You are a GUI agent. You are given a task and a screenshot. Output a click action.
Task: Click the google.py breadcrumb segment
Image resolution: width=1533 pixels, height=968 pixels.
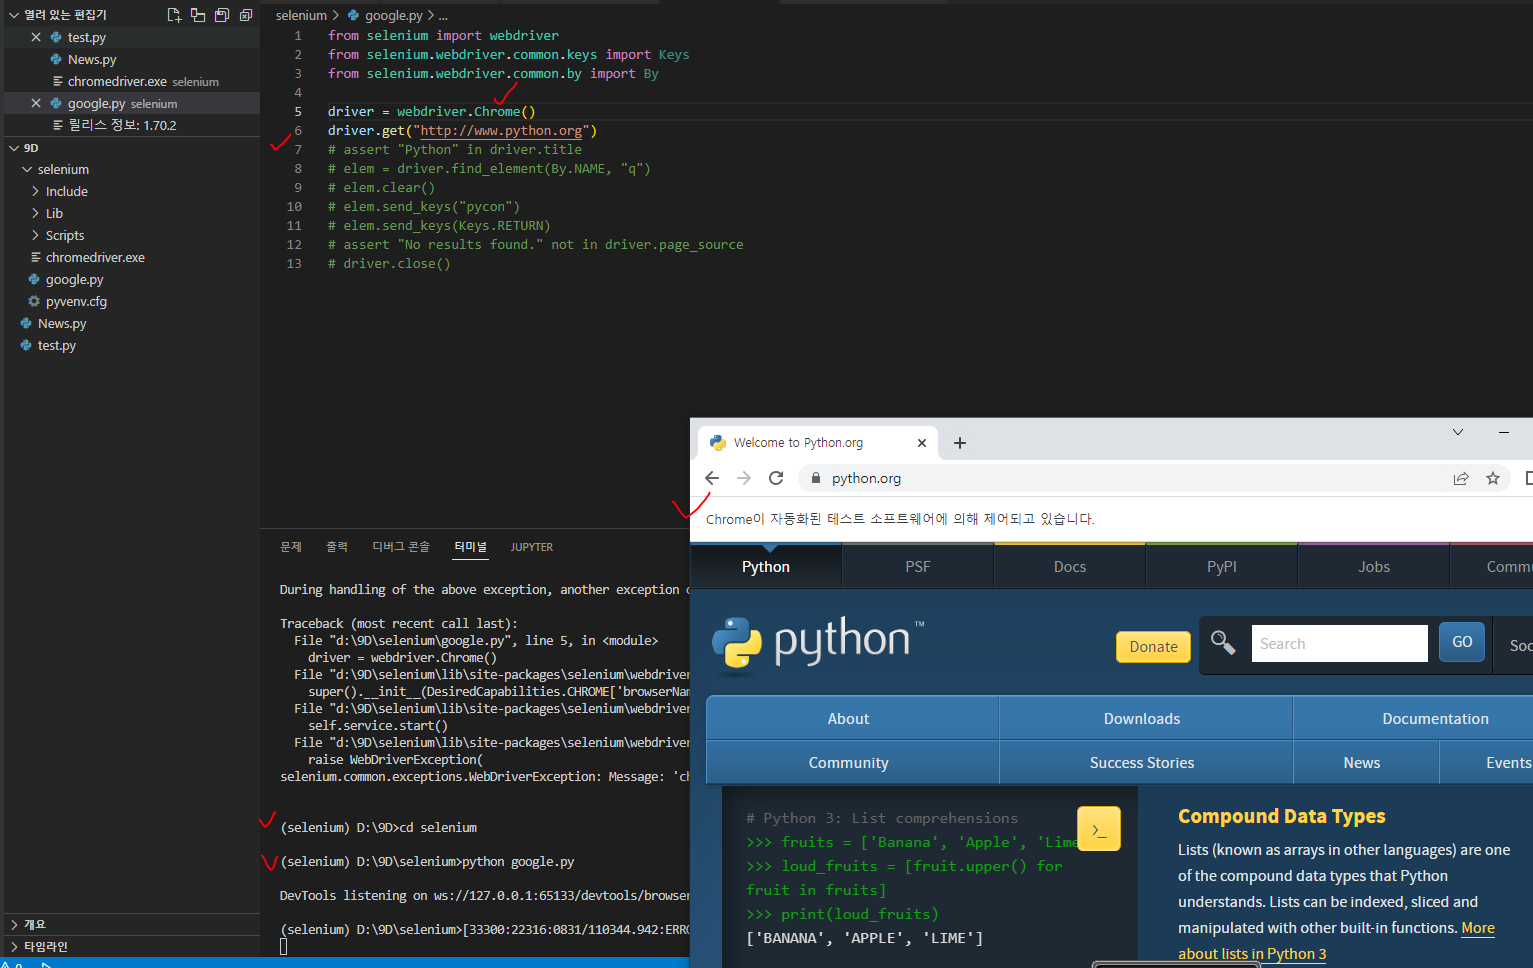tap(393, 15)
